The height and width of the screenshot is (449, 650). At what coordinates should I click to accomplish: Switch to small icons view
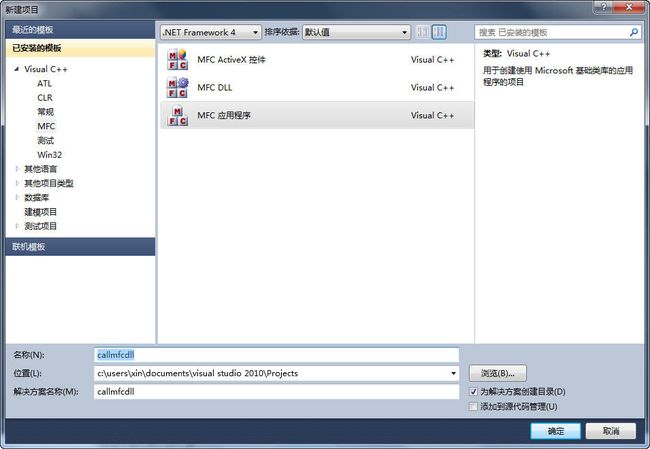click(x=422, y=32)
